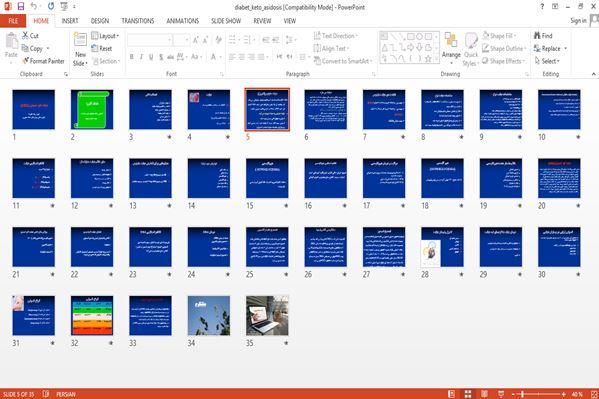Click the Format Painter tool
This screenshot has height=399, width=599.
(43, 61)
